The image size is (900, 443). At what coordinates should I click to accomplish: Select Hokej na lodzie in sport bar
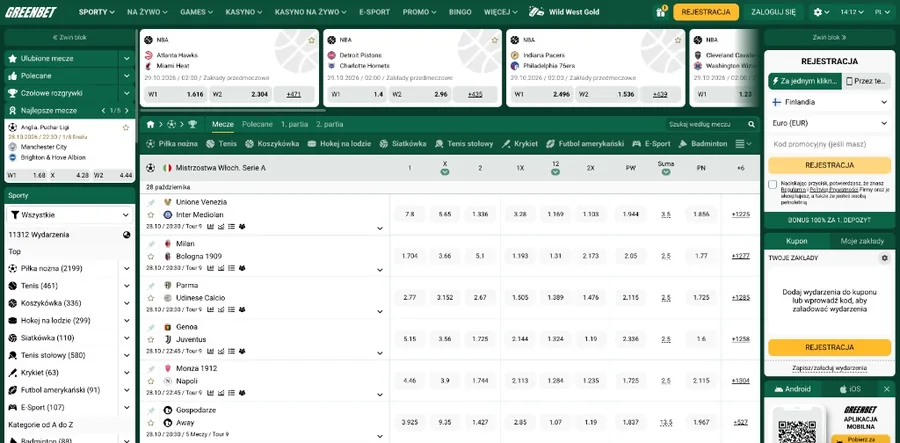[339, 144]
